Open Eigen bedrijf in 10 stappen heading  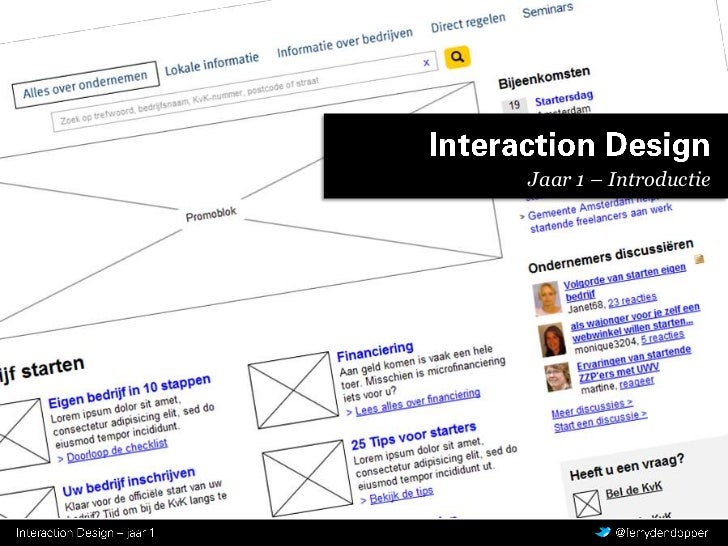pos(130,391)
